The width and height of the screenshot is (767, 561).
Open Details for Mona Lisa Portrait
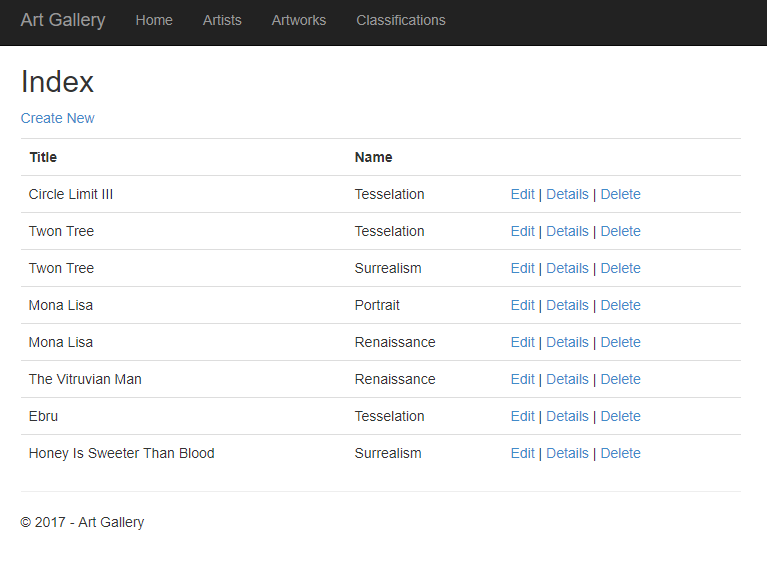(567, 305)
